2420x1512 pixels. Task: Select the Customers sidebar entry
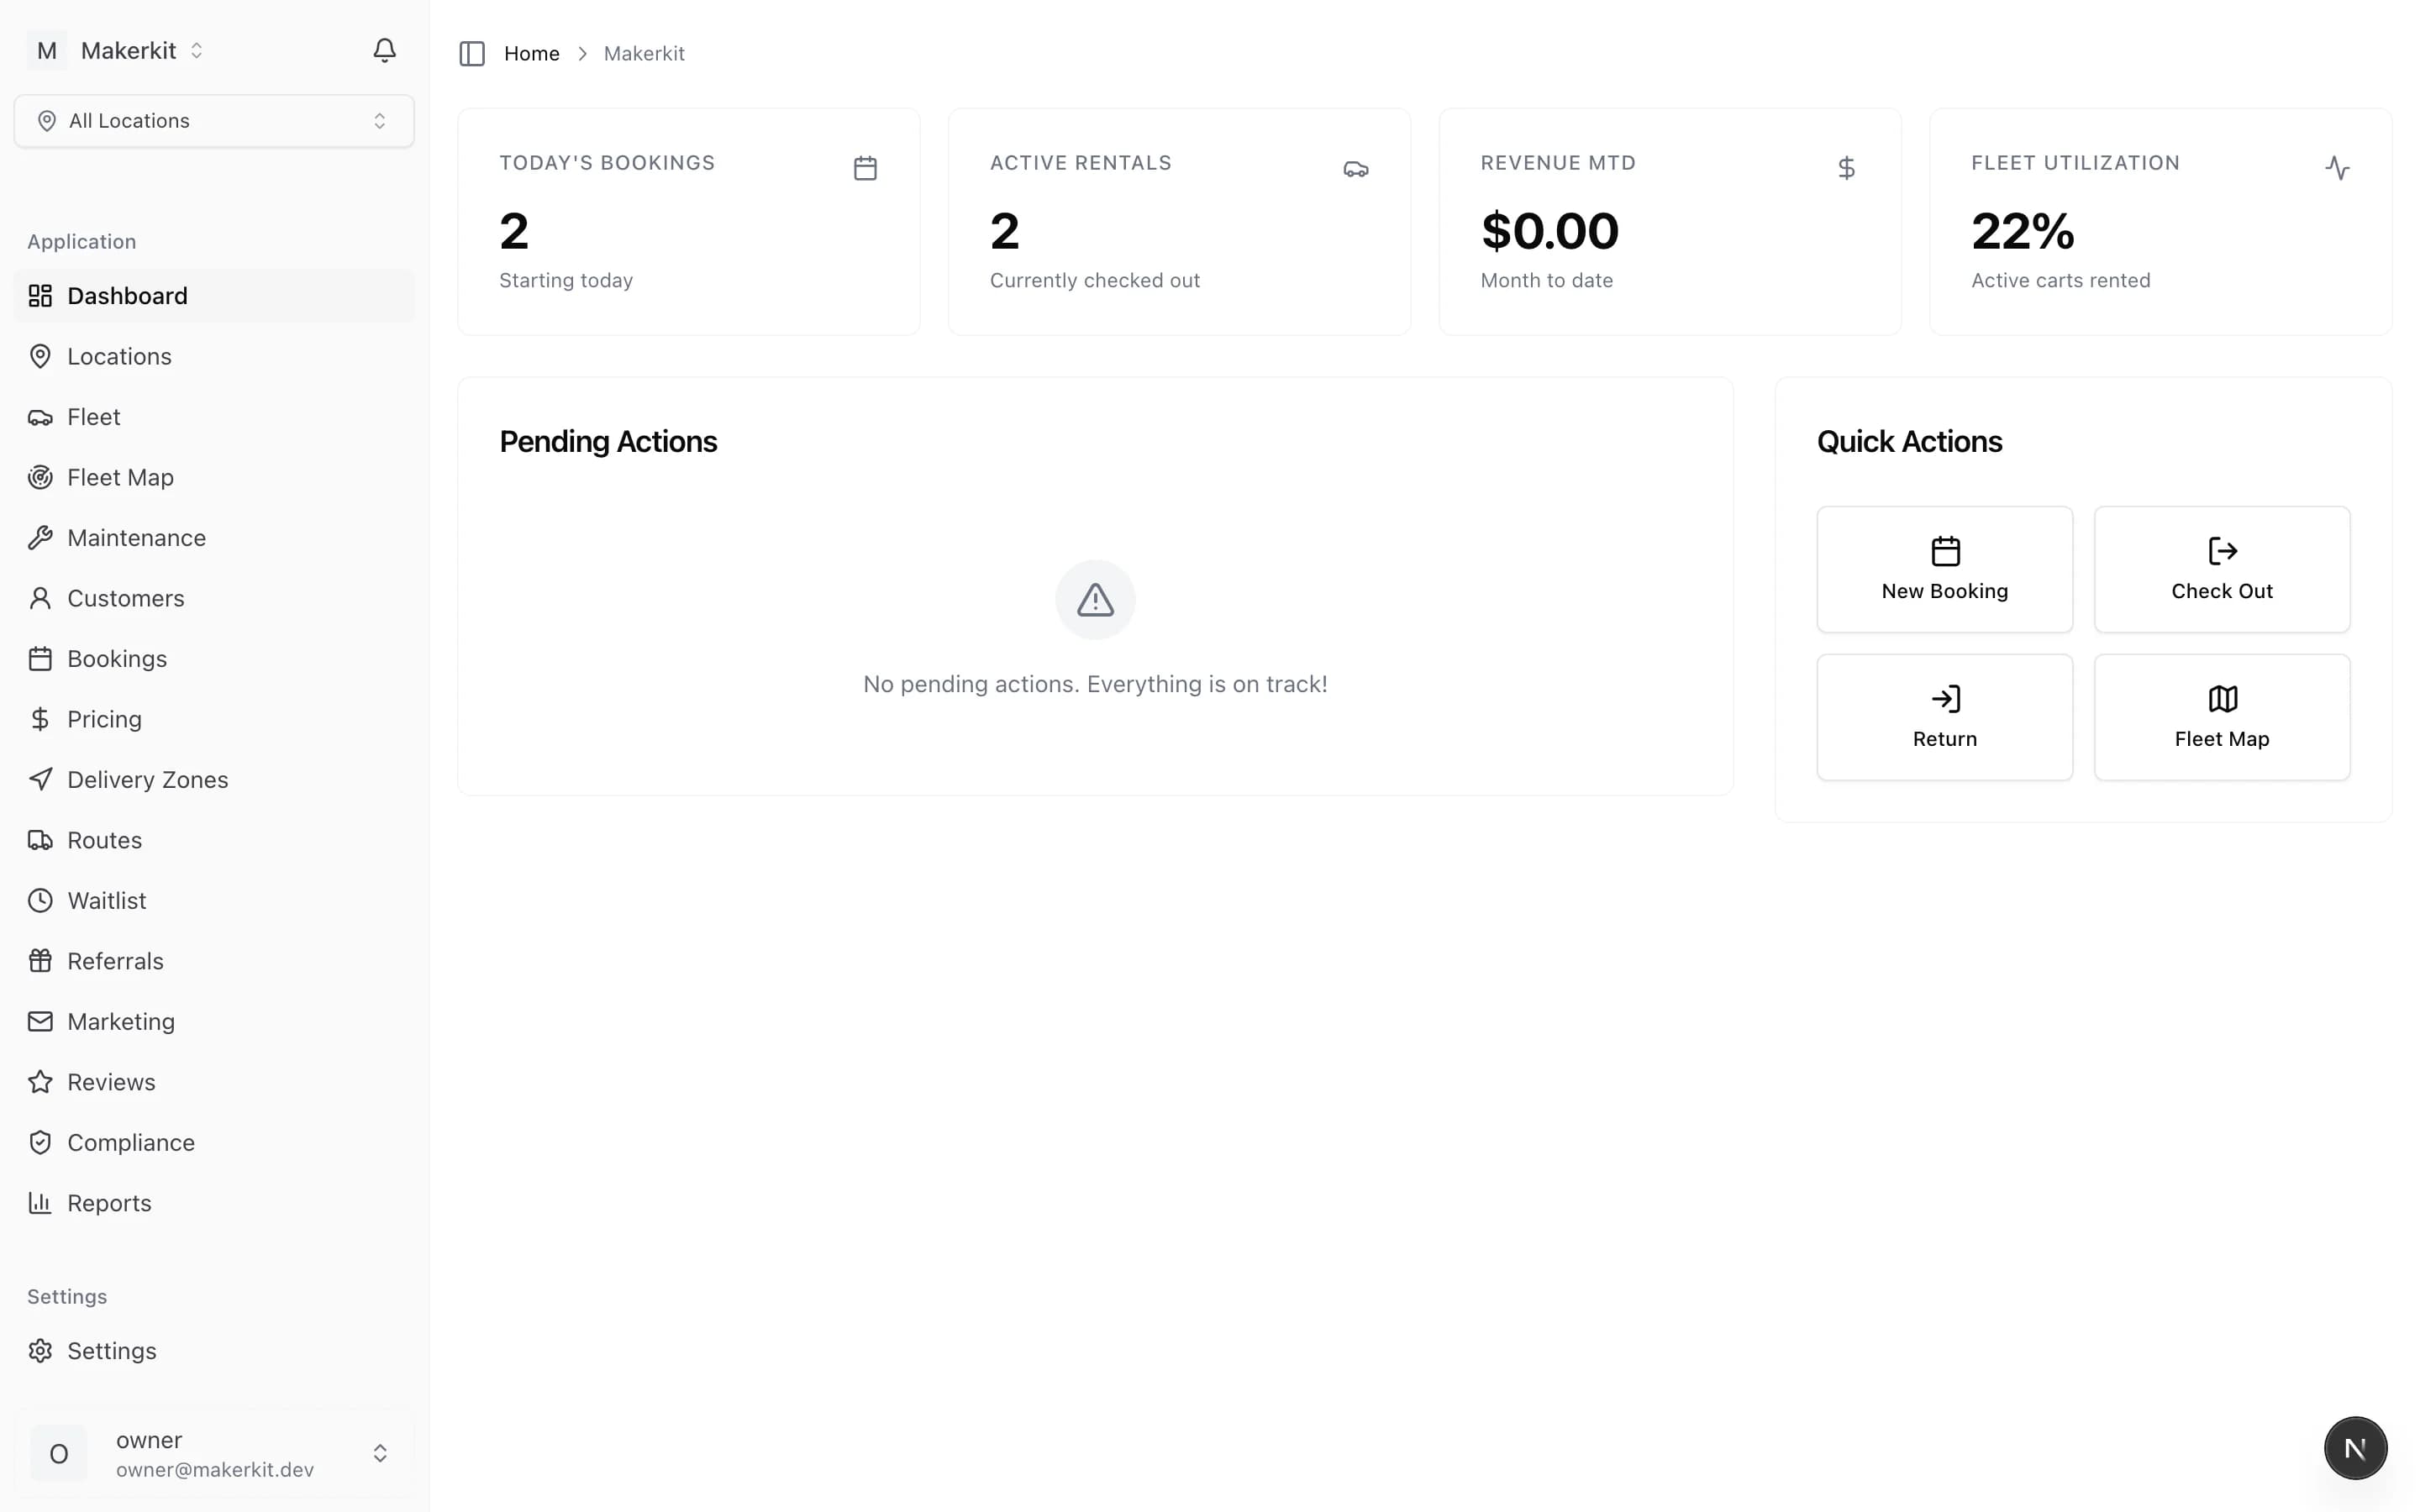point(125,598)
